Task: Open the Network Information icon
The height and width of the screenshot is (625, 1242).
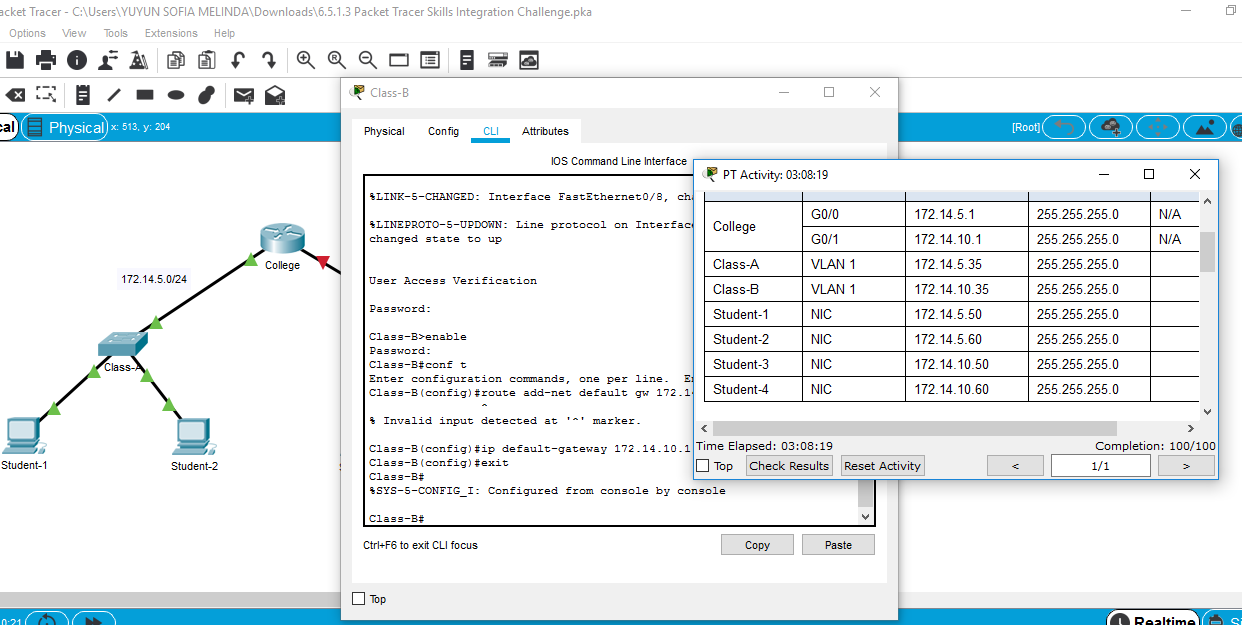Action: (77, 60)
